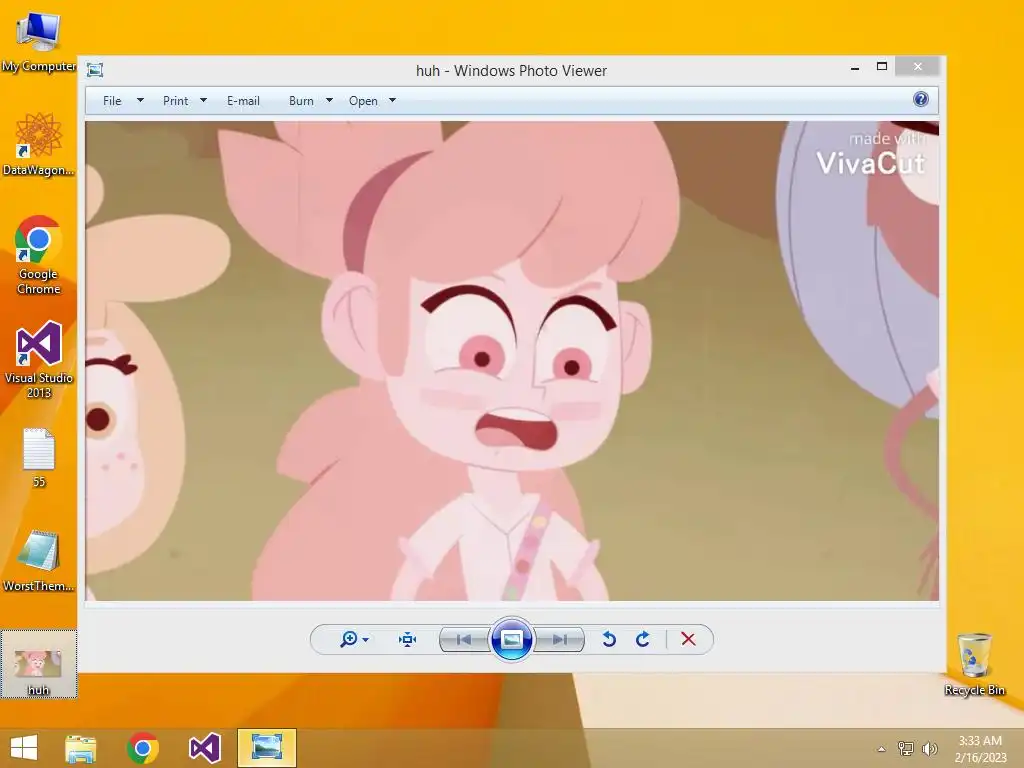Close the Windows Photo Viewer window

click(x=918, y=67)
